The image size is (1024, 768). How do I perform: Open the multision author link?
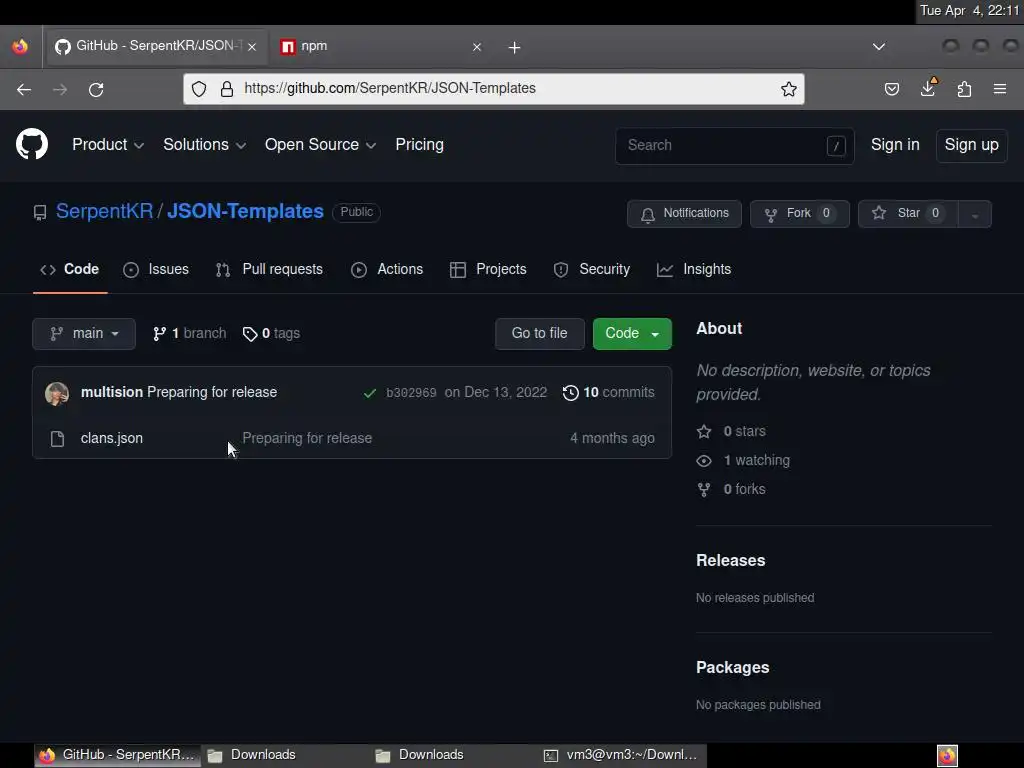pyautogui.click(x=112, y=392)
